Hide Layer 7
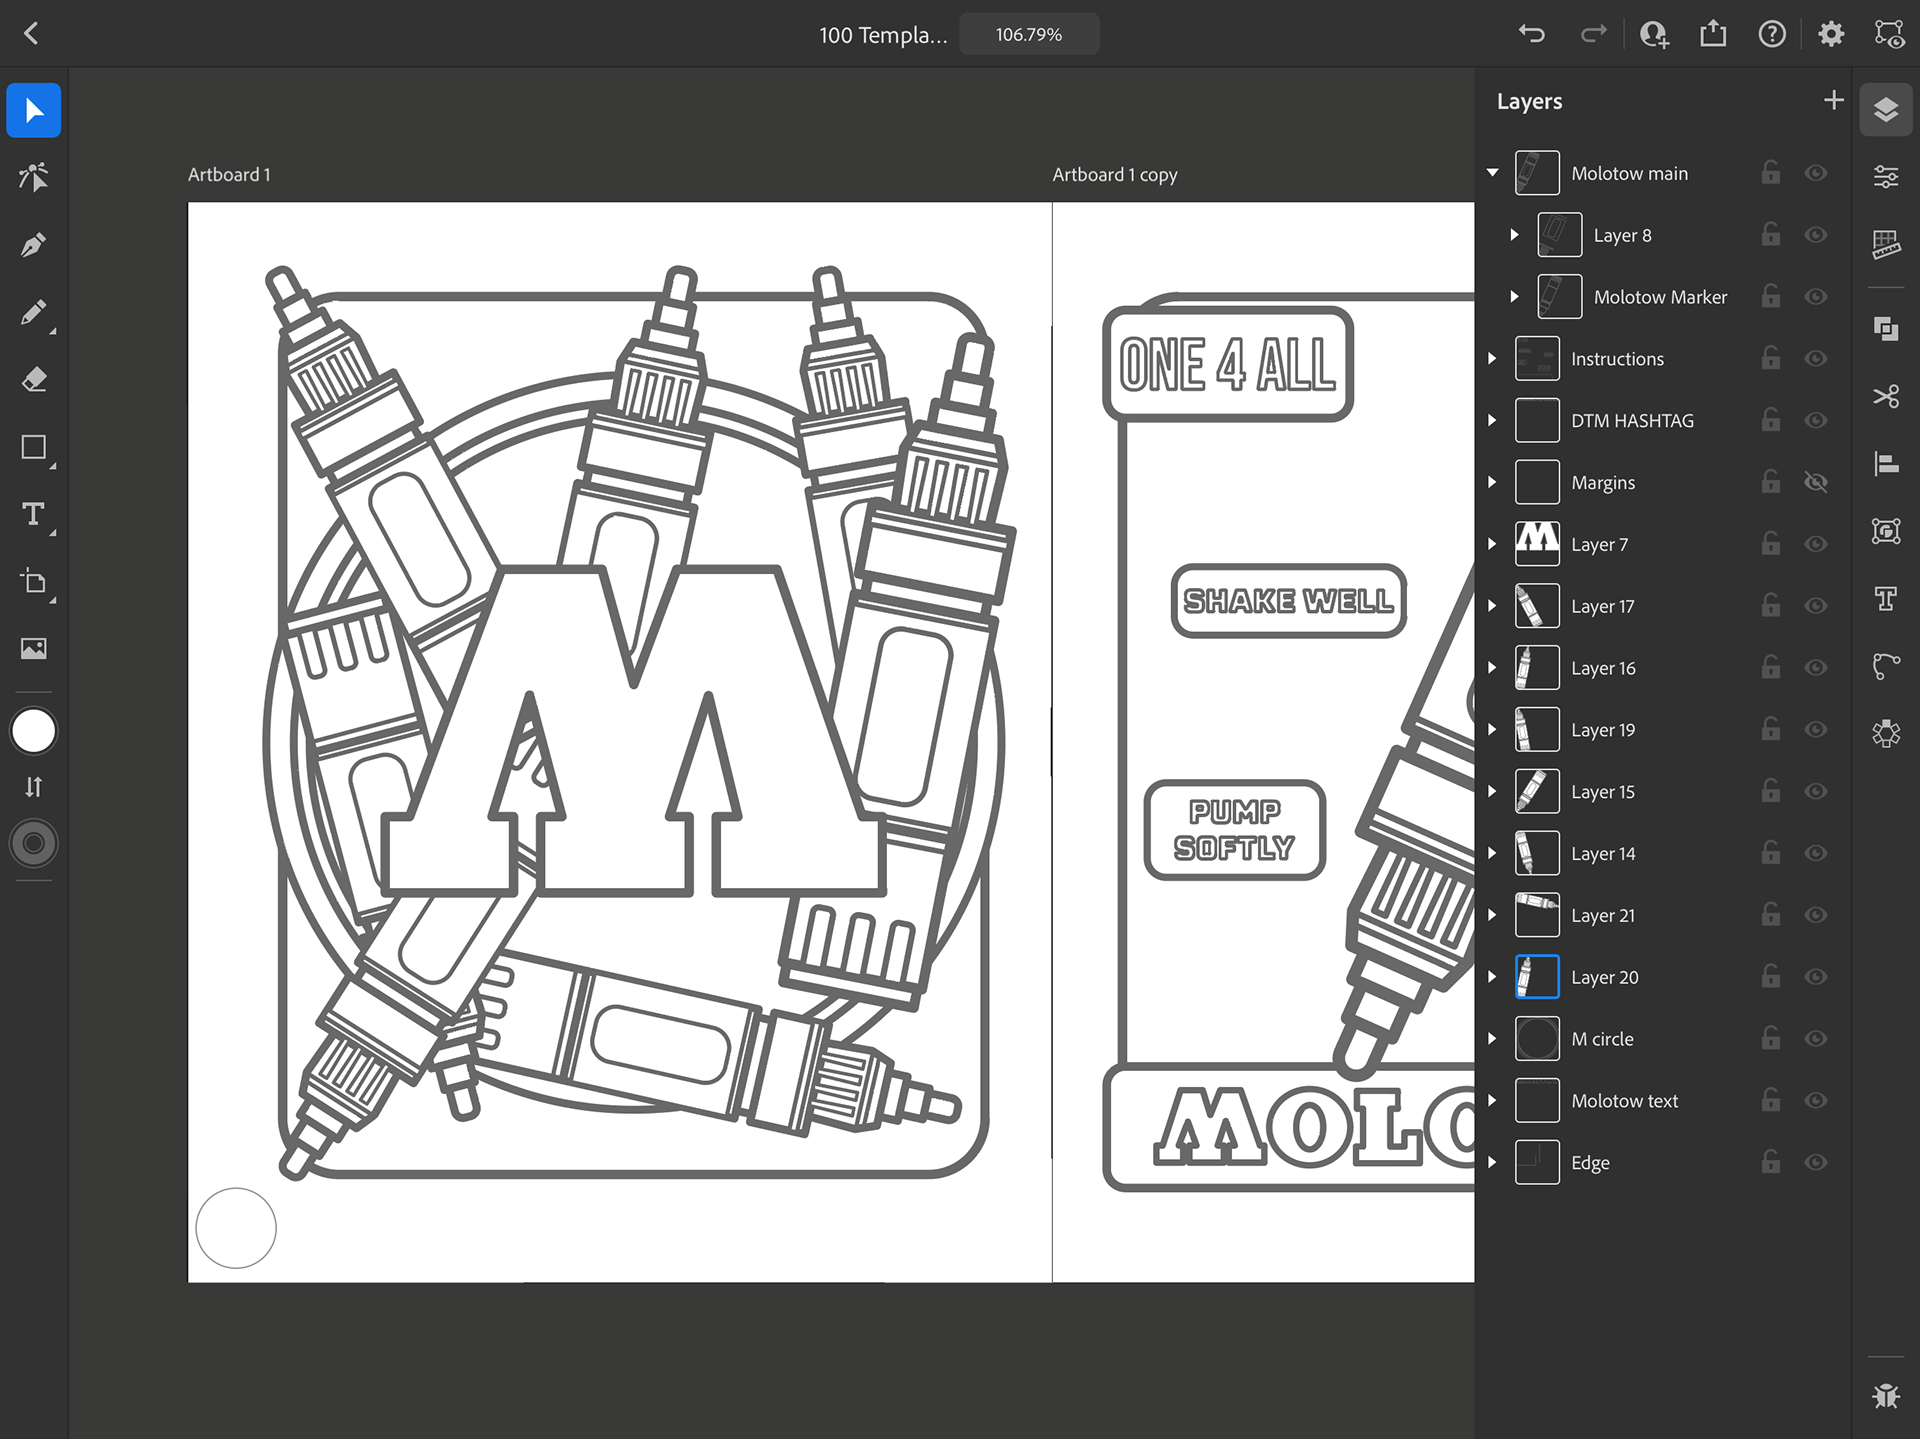The image size is (1920, 1439). pyautogui.click(x=1816, y=544)
